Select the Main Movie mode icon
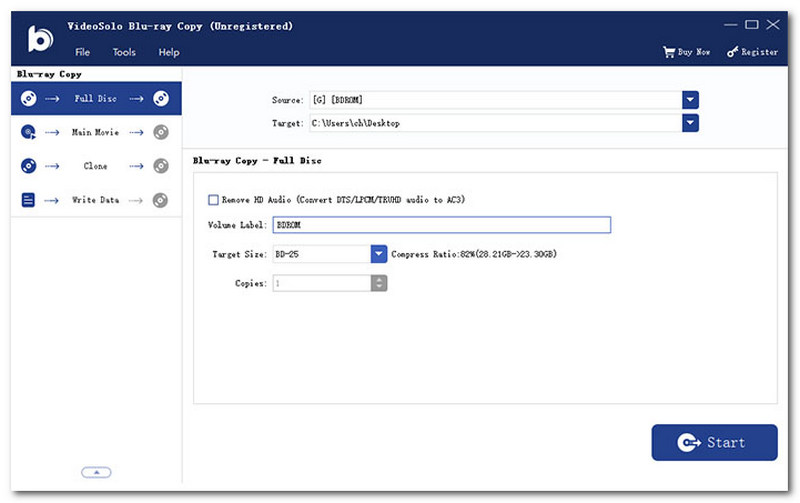Screen dimensions: 800x503 click(28, 132)
